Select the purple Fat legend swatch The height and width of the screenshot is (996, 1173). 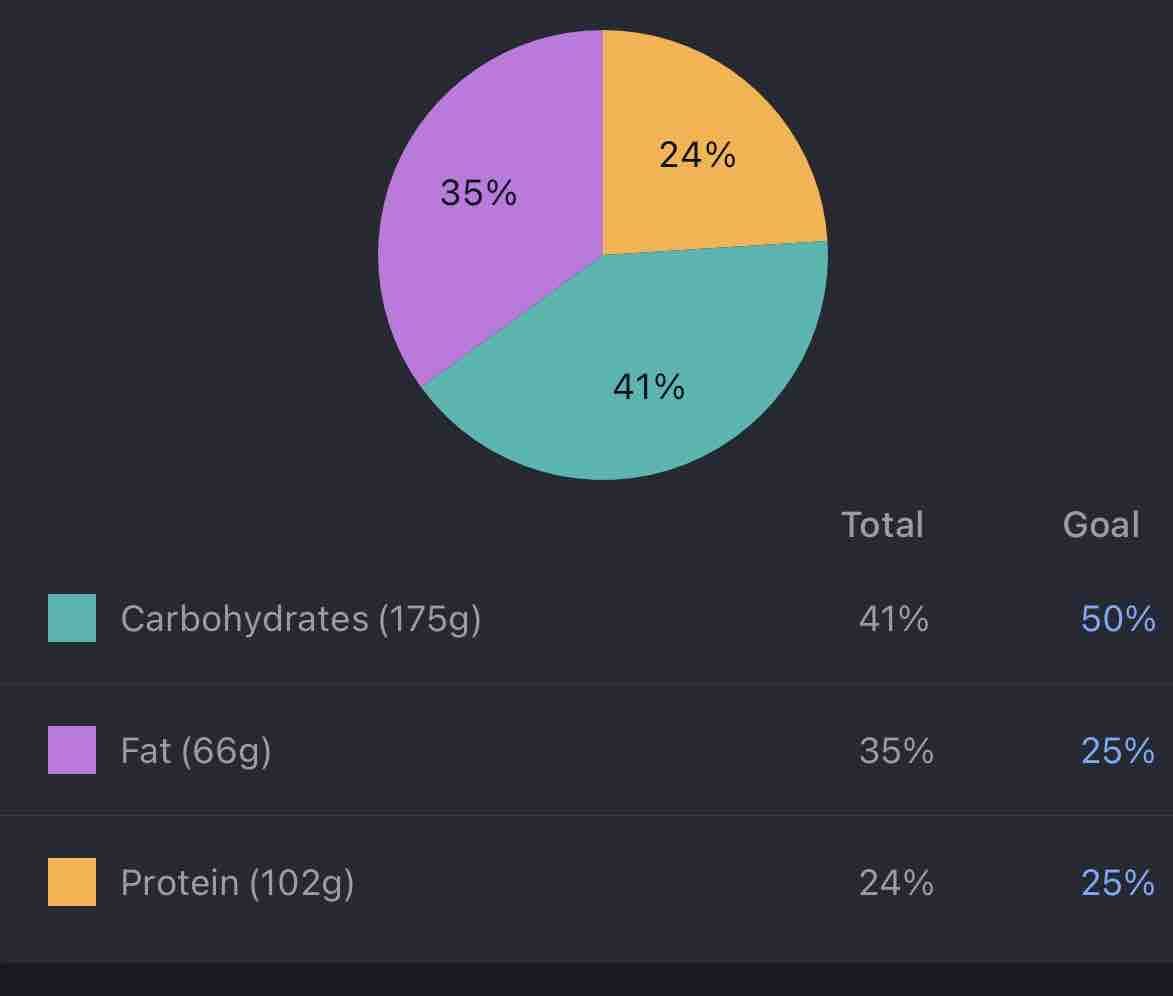coord(72,750)
